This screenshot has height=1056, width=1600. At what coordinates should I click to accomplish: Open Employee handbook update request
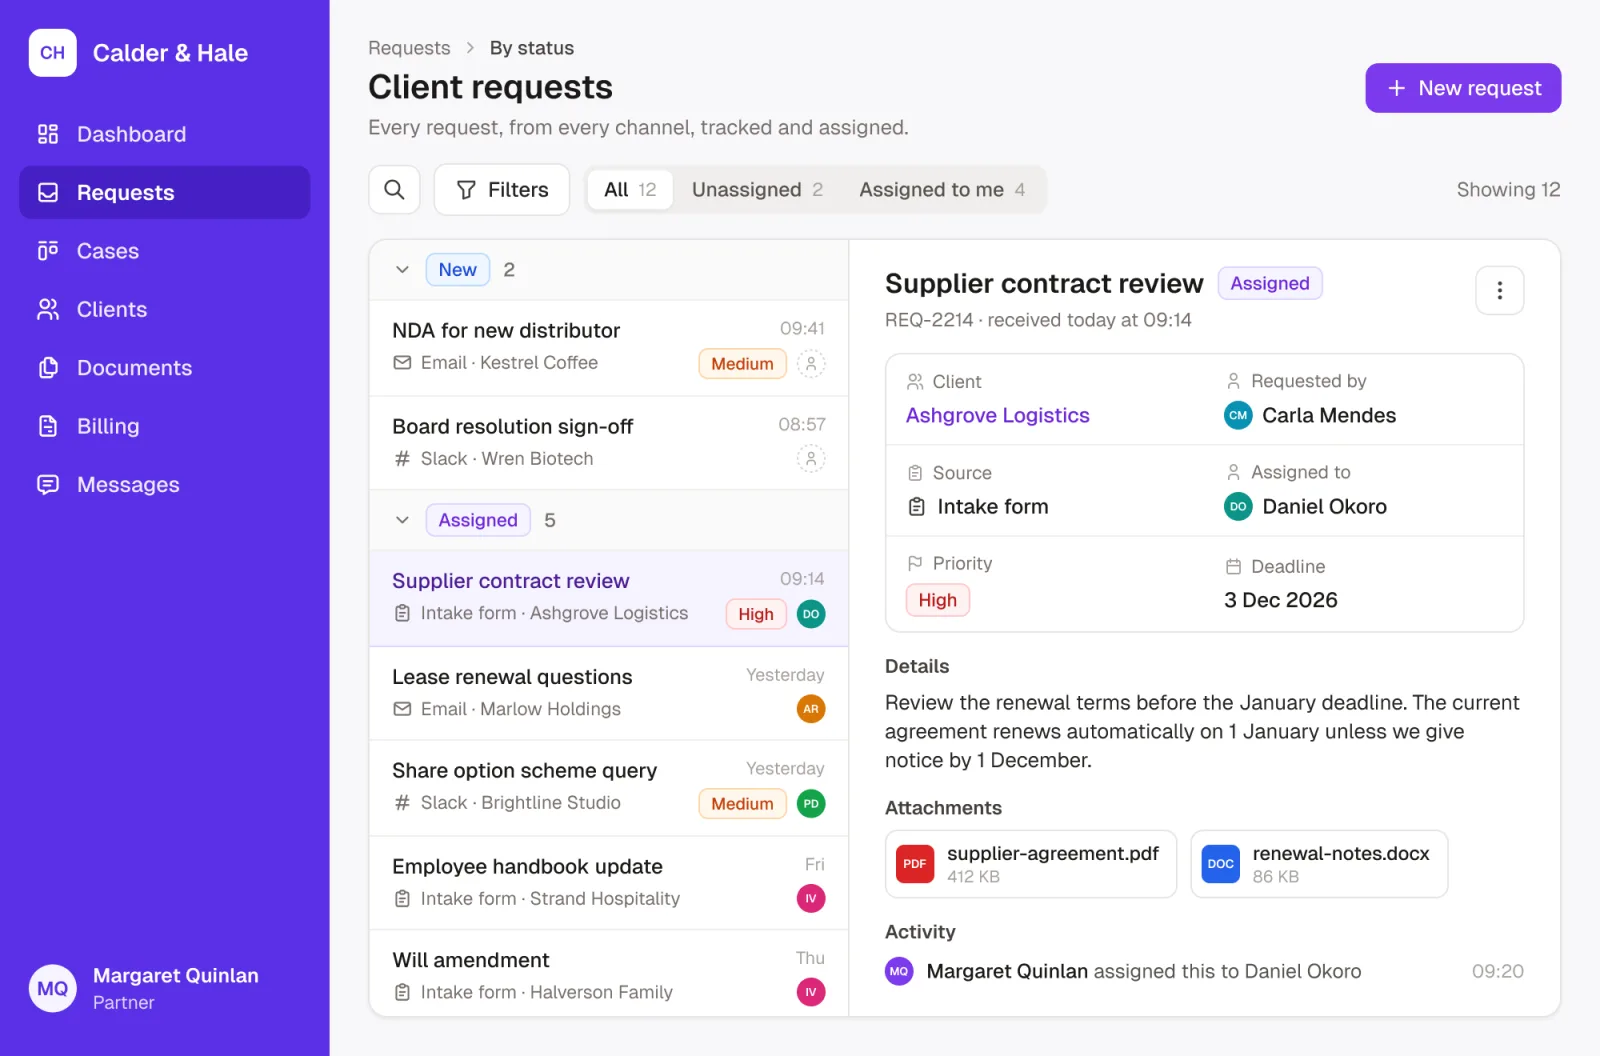point(609,883)
